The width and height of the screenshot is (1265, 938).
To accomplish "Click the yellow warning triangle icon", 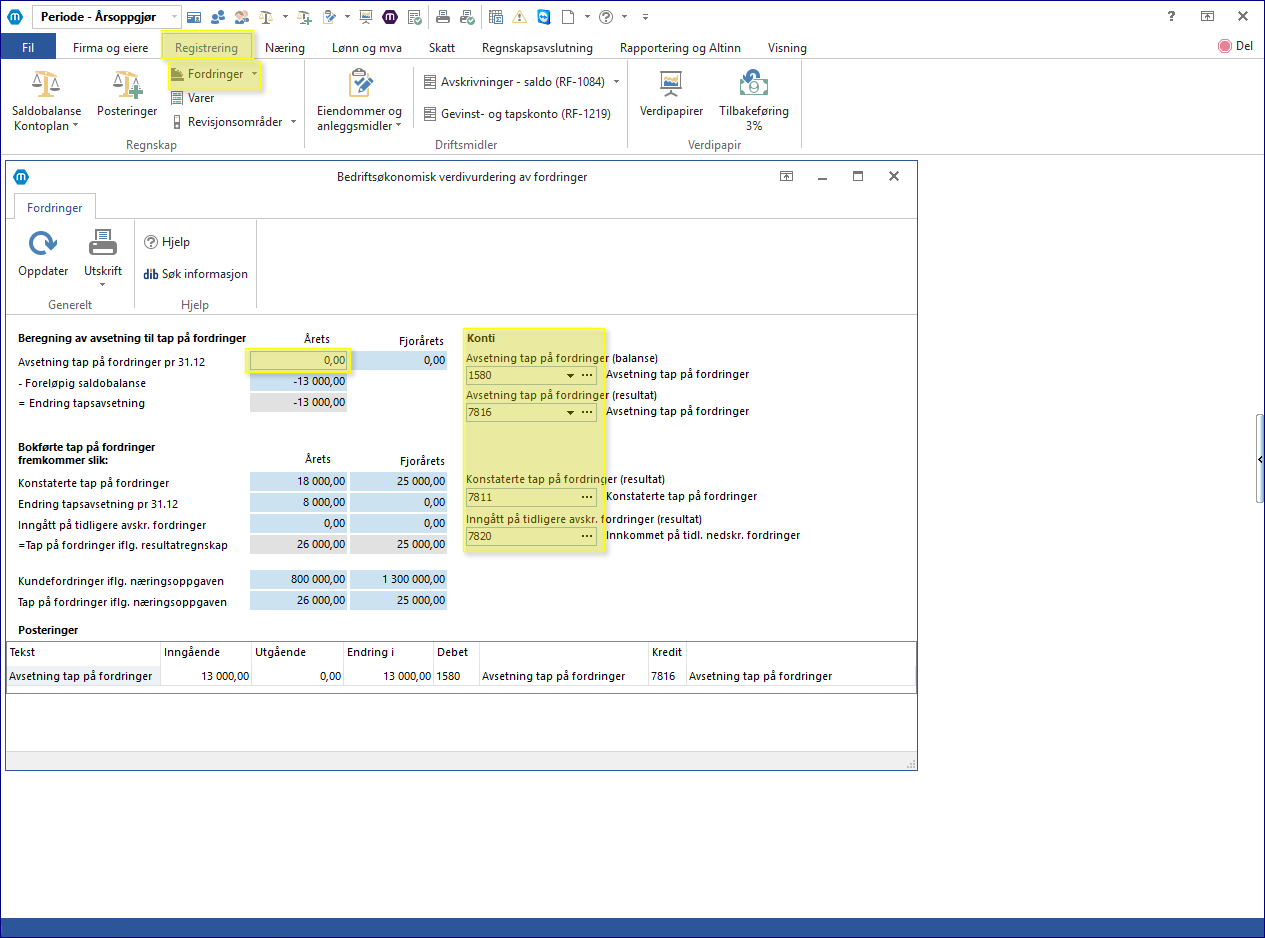I will click(x=519, y=17).
